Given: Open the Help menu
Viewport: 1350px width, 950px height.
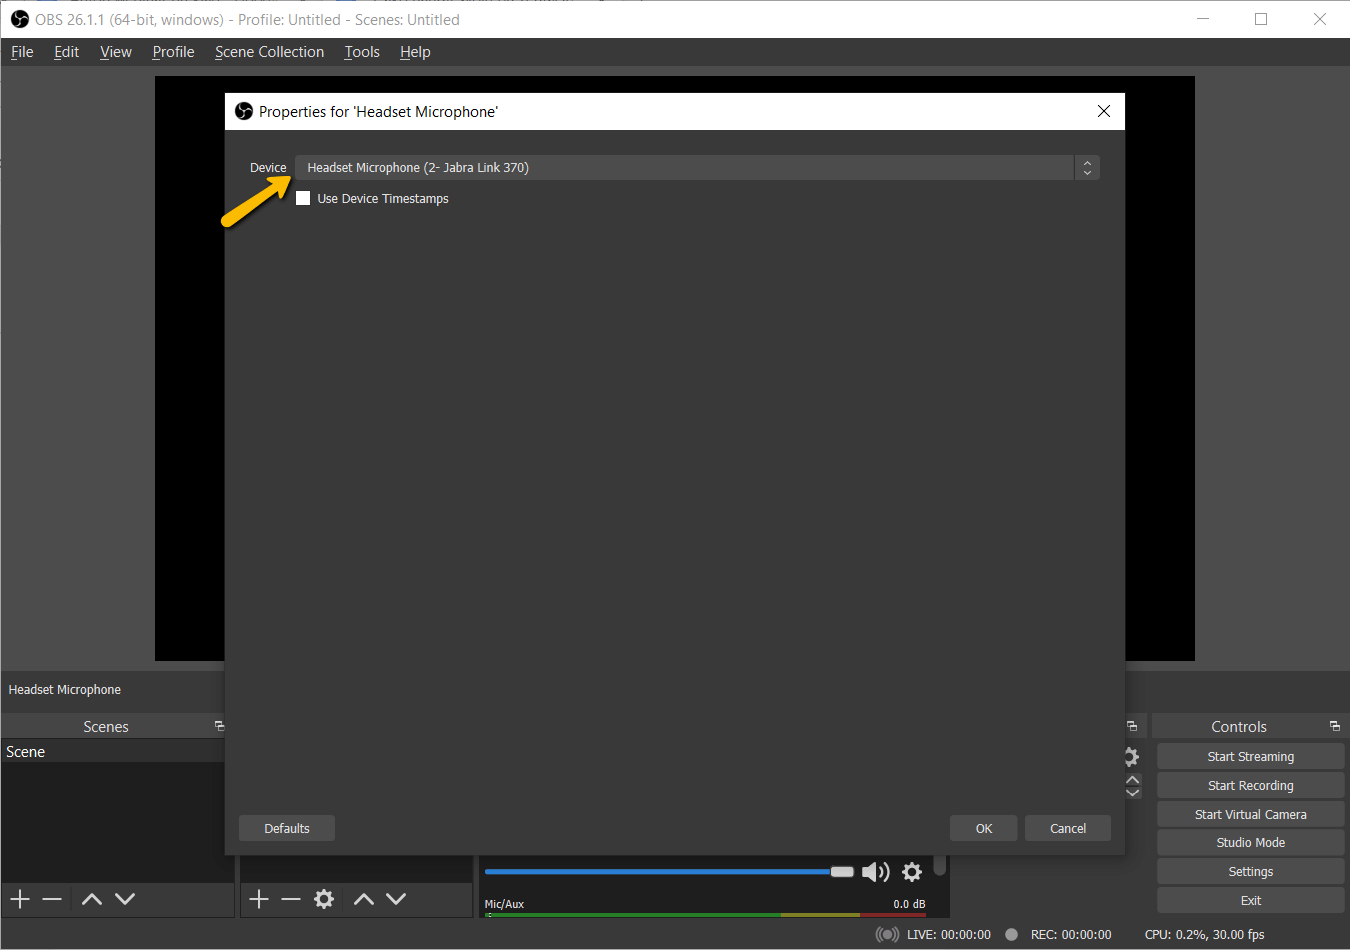Looking at the screenshot, I should pyautogui.click(x=415, y=52).
